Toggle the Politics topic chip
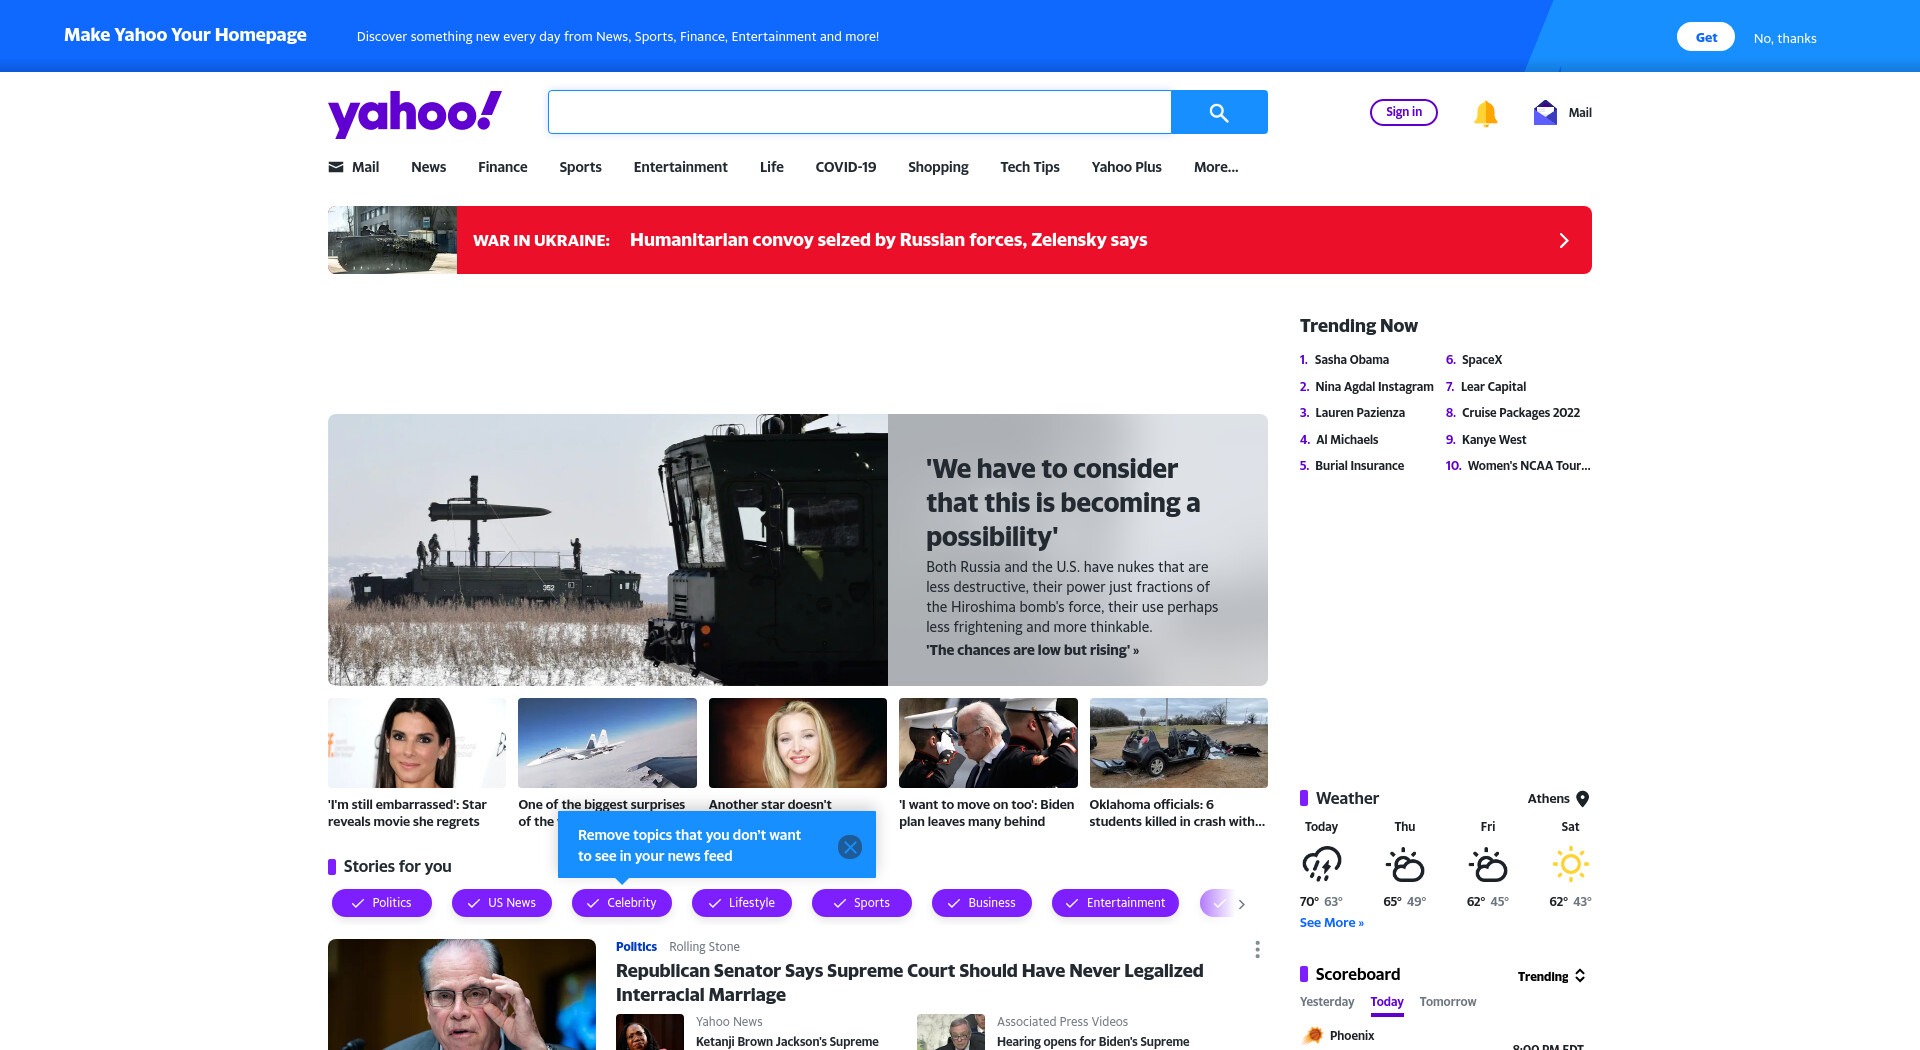The height and width of the screenshot is (1050, 1920). (382, 903)
